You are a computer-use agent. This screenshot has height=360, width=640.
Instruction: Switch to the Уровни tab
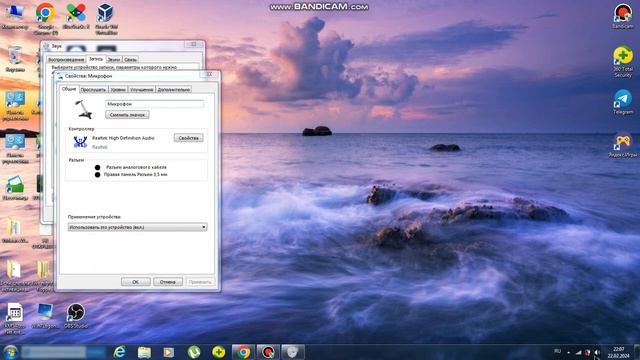(118, 89)
